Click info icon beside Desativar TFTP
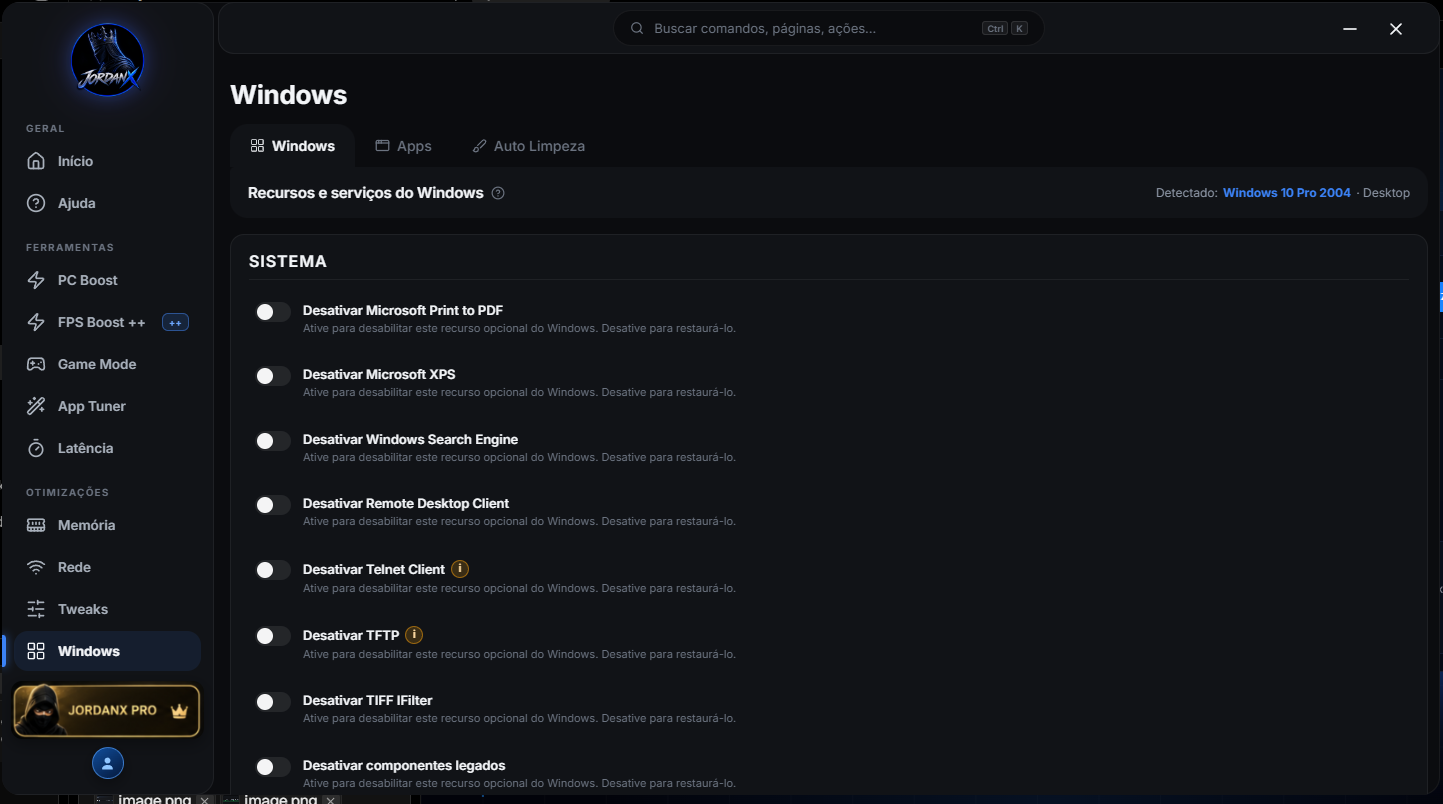Image resolution: width=1443 pixels, height=804 pixels. (x=414, y=635)
